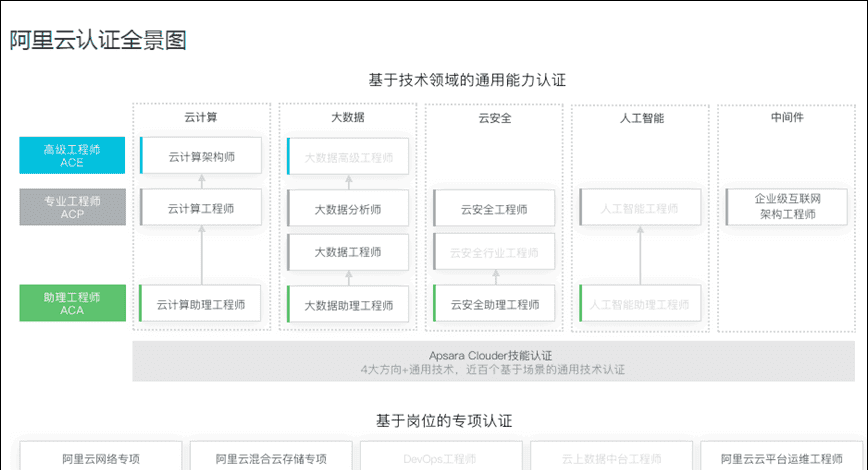Open the 云安全行业工程师 certification
Viewport: 868px width, 470px height.
pos(494,252)
